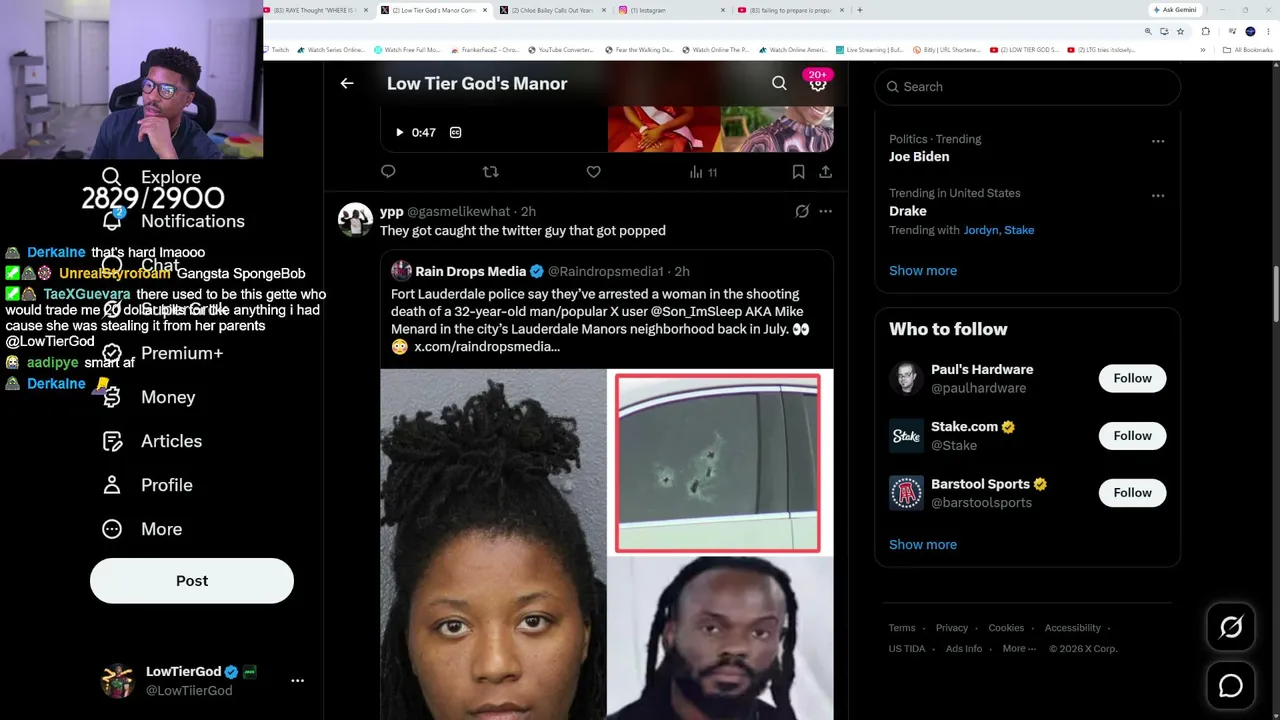This screenshot has height=720, width=1280.
Task: Open the Accessibility footer link
Action: pyautogui.click(x=1073, y=628)
